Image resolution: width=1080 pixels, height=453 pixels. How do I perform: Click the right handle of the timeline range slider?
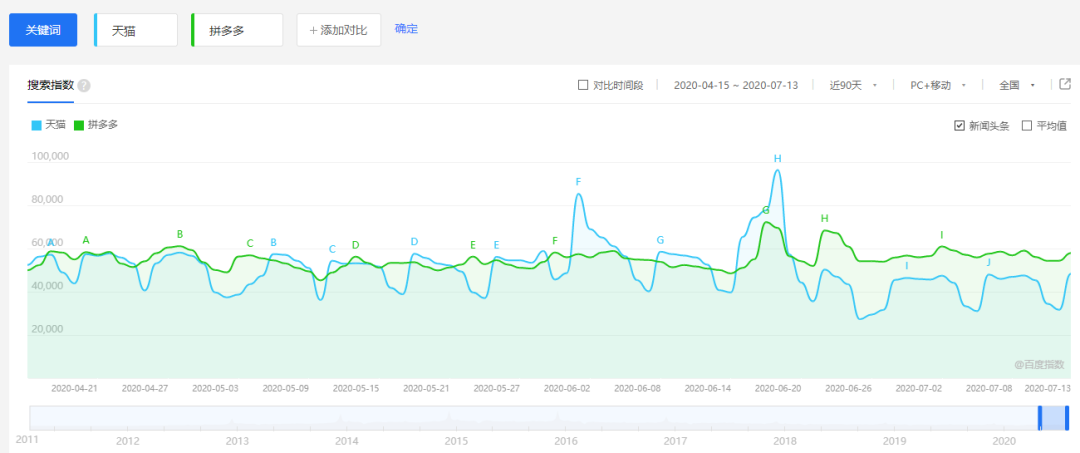click(x=1066, y=419)
